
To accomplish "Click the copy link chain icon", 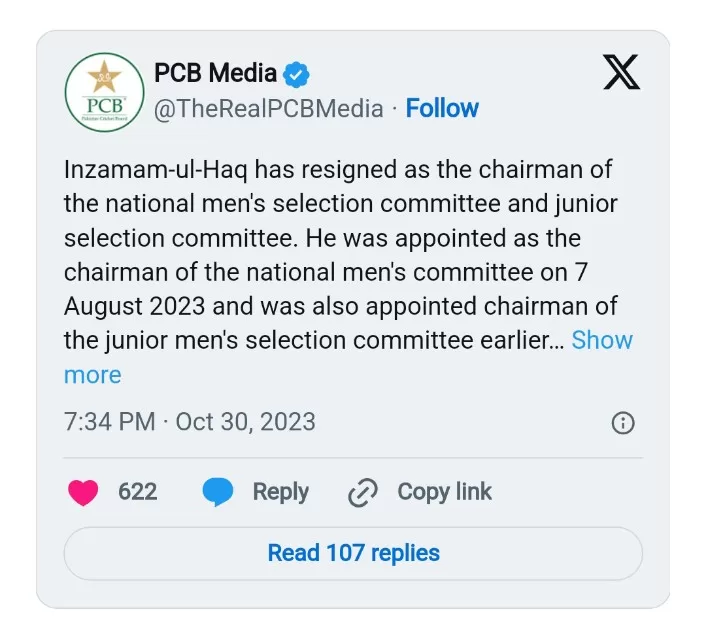I will (x=362, y=492).
